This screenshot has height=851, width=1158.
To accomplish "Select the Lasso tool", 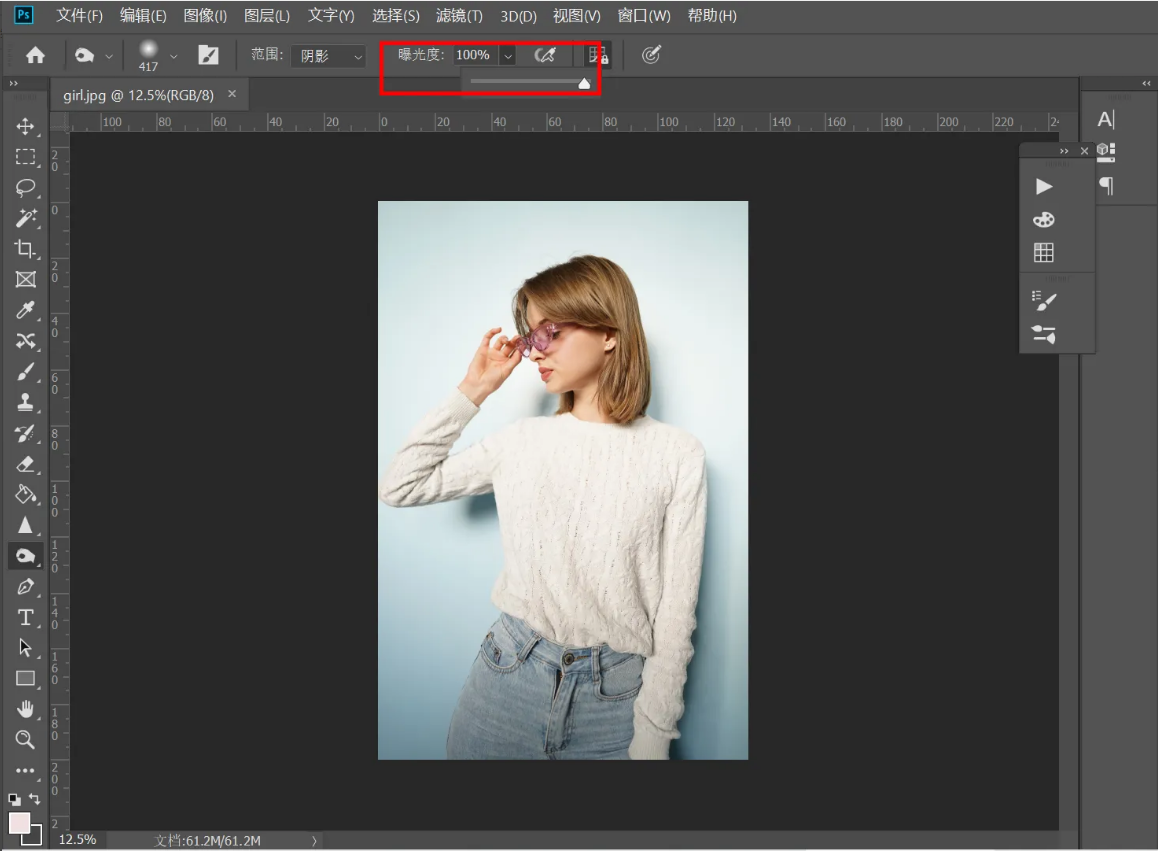I will point(25,187).
